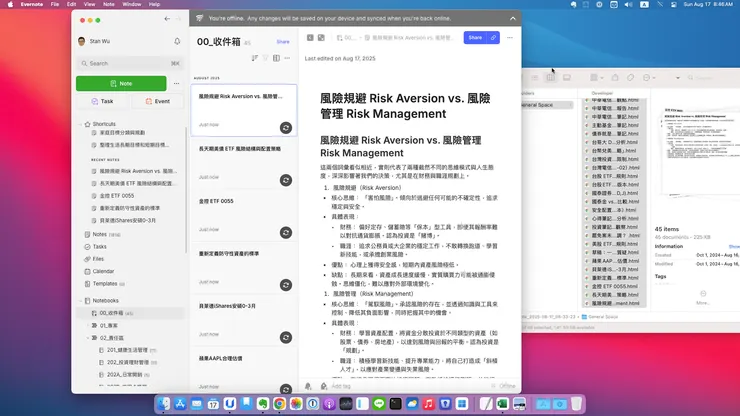Open the notifications bell in Evernote sidebar
Screen dimensions: 740x416
click(x=177, y=41)
